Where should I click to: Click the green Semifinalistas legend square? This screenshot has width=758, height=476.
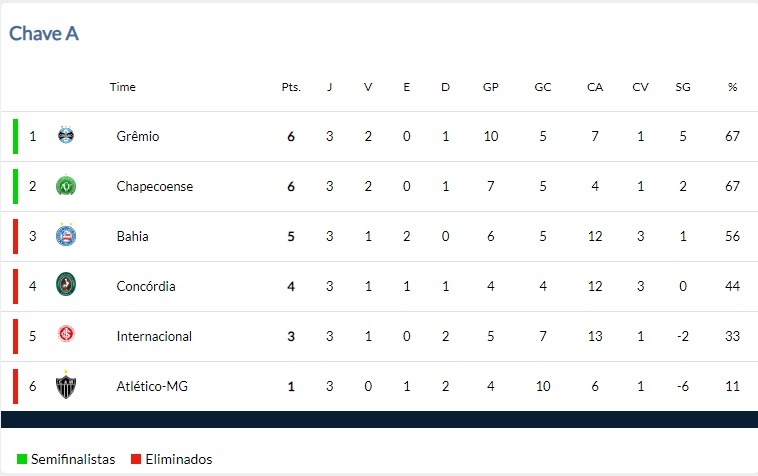tap(22, 459)
